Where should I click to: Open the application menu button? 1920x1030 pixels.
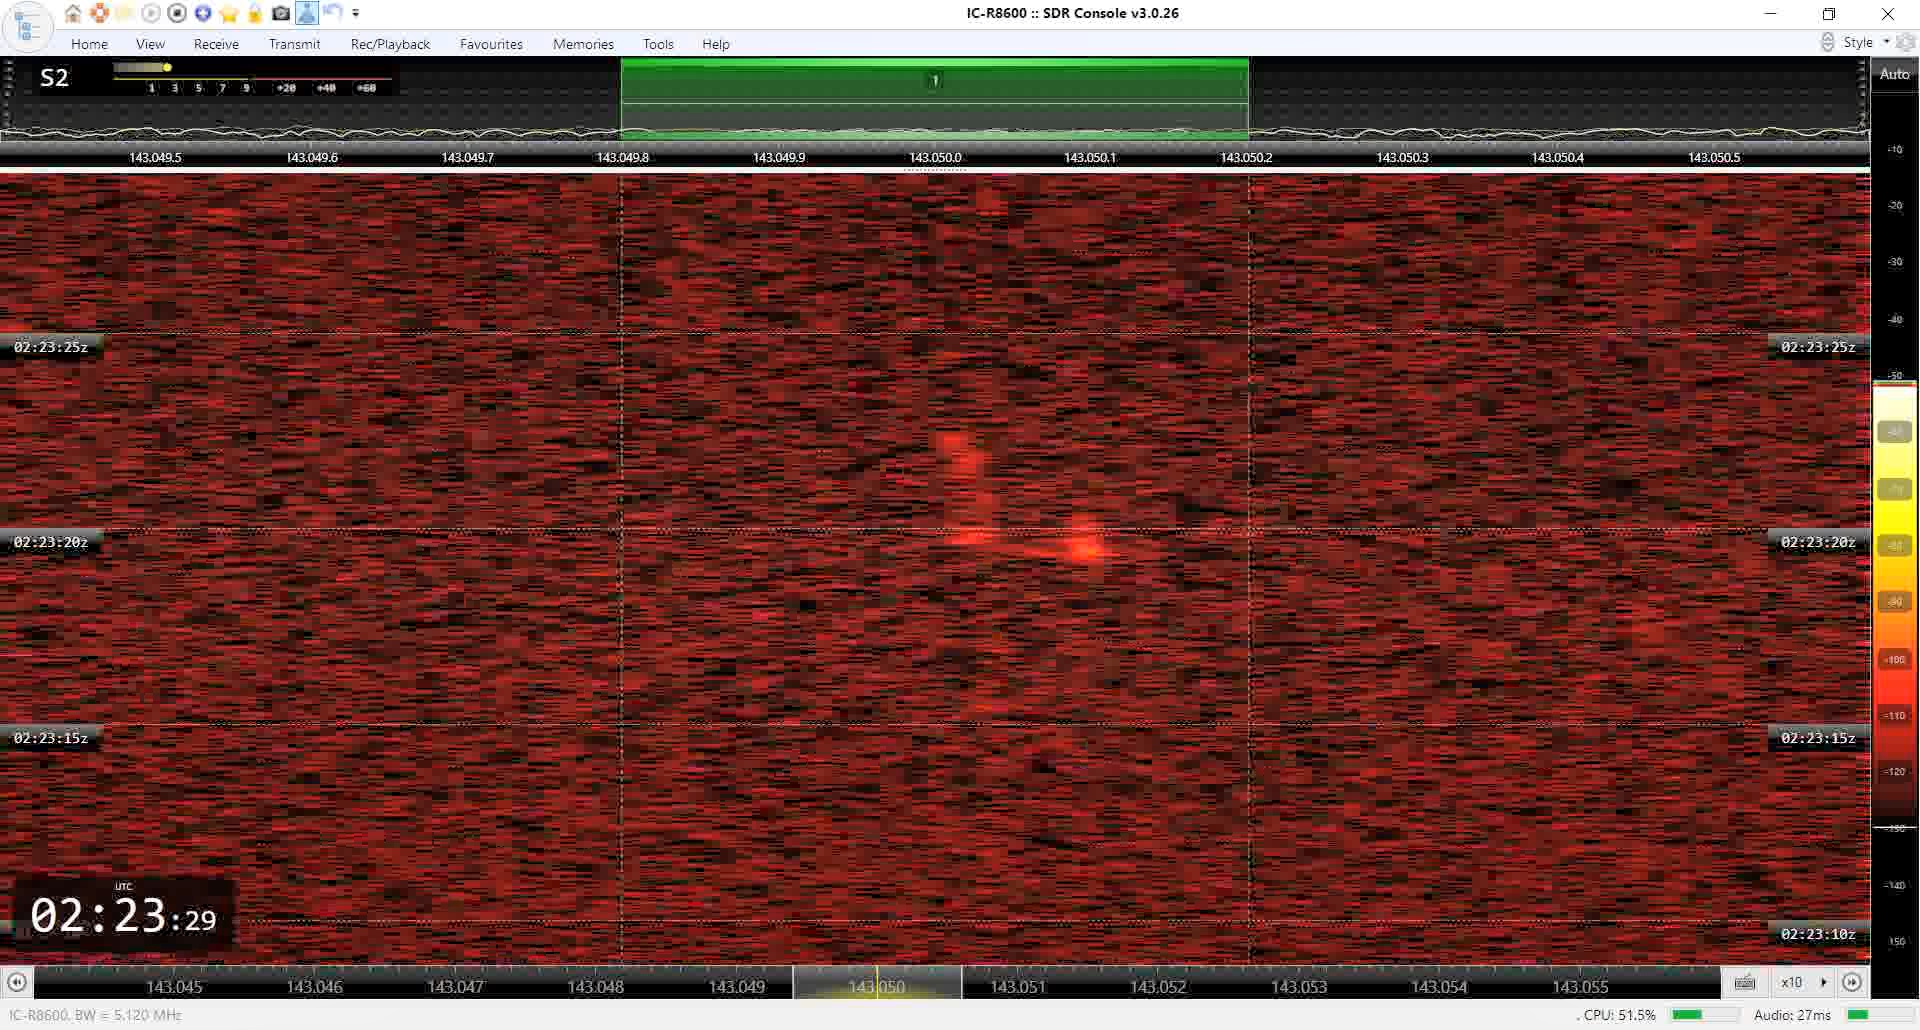[27, 27]
